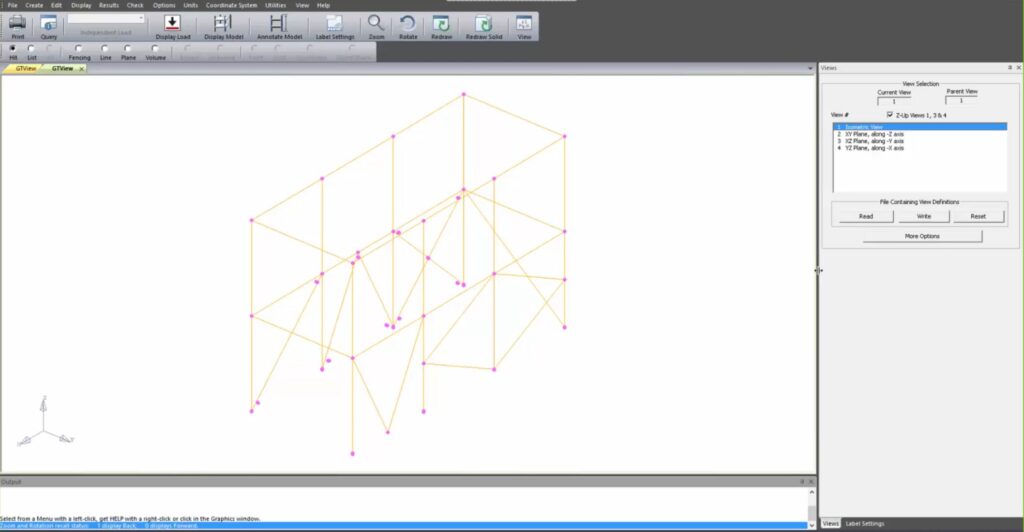The height and width of the screenshot is (532, 1024).
Task: Select the Rotate tool
Action: [x=407, y=25]
